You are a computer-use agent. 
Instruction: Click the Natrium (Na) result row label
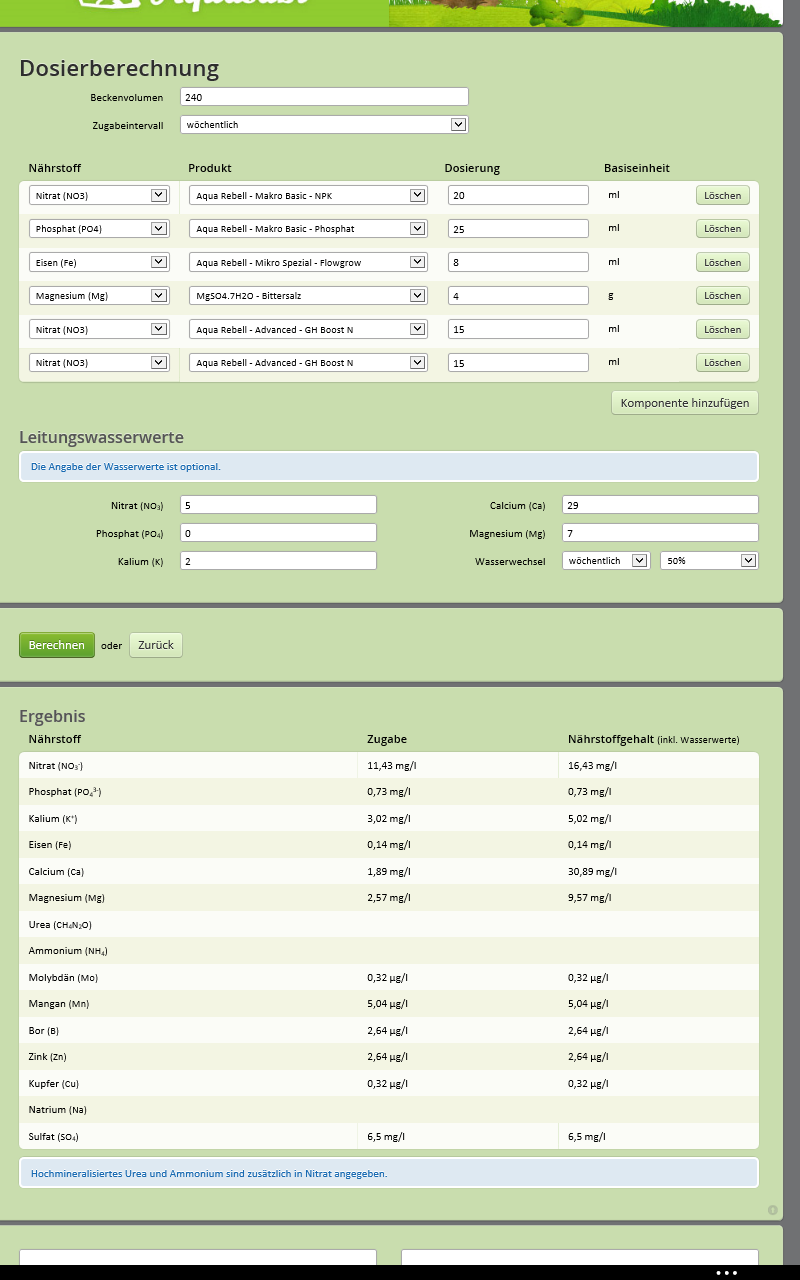[x=58, y=1110]
